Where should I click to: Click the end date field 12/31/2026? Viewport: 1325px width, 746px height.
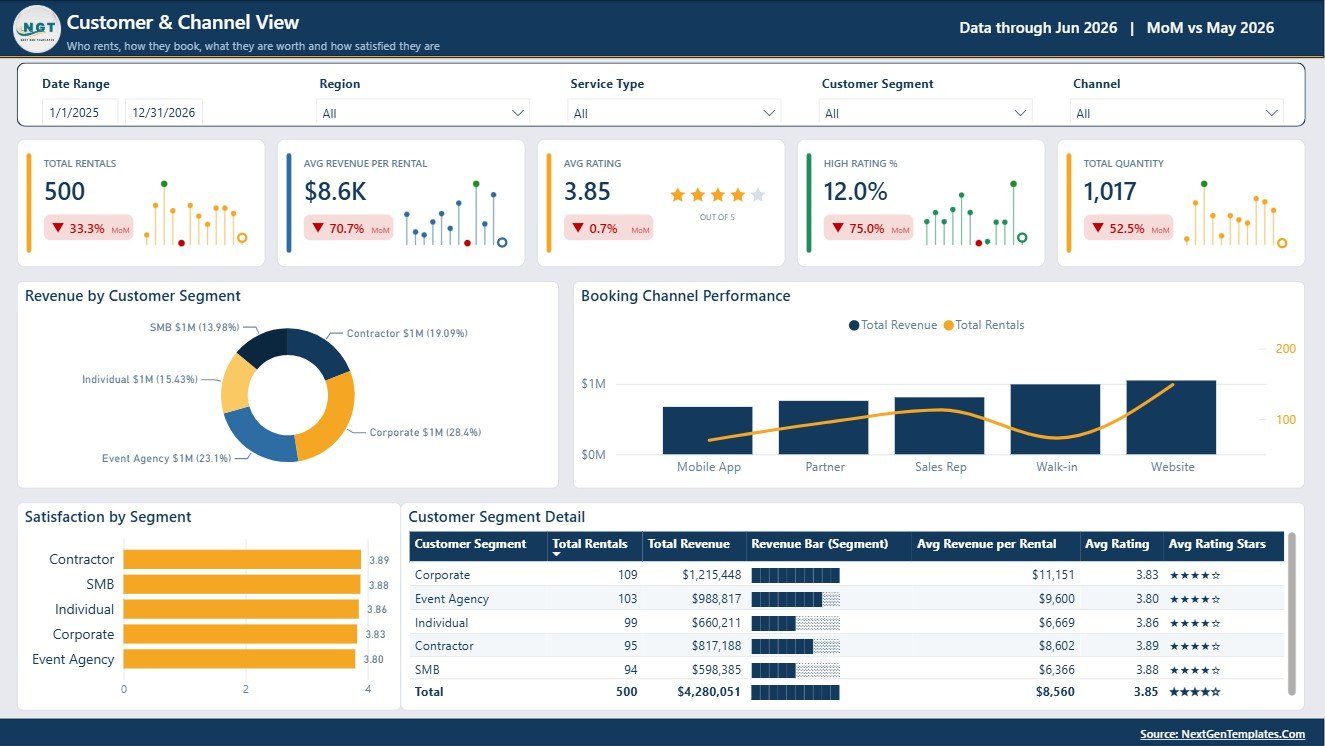pos(164,113)
